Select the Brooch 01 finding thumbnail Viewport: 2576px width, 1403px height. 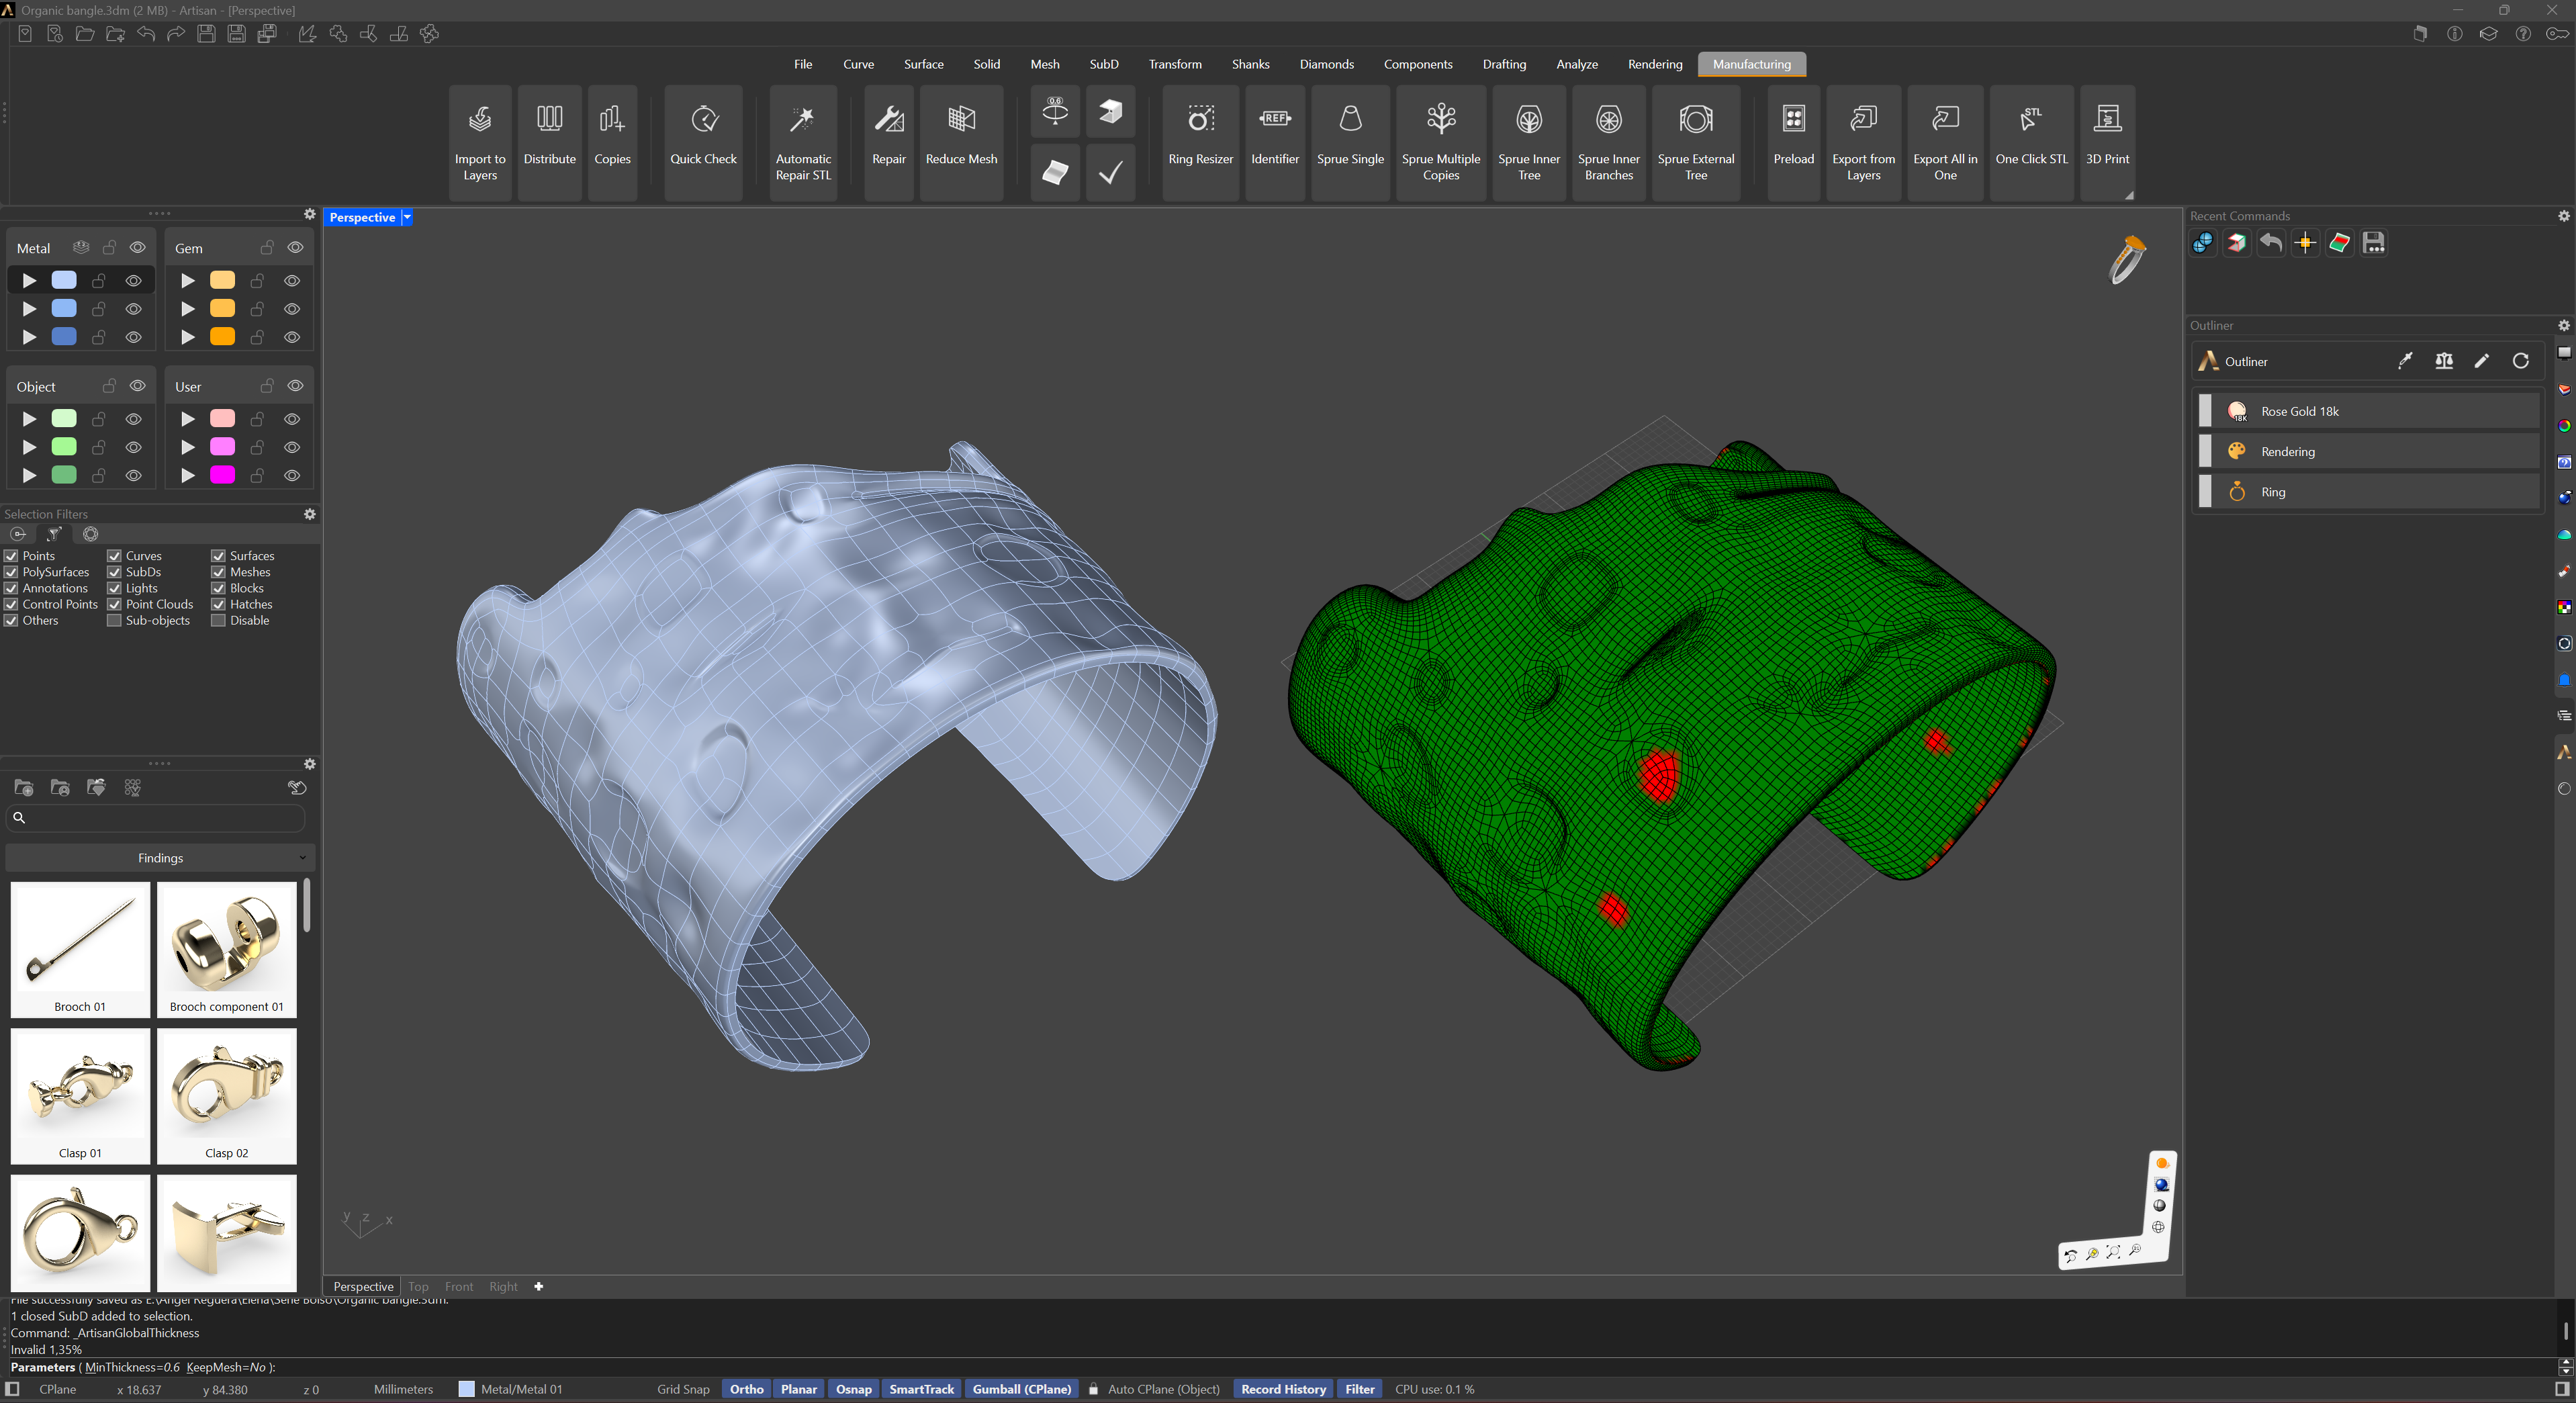coord(80,949)
